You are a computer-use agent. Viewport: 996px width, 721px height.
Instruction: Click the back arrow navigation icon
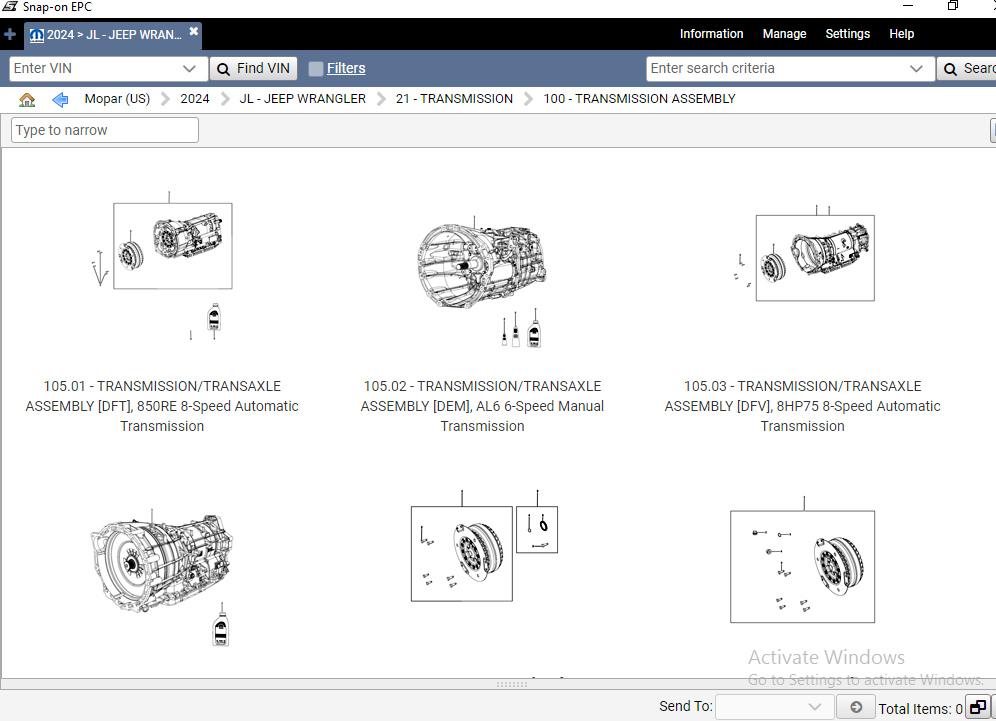coord(59,98)
